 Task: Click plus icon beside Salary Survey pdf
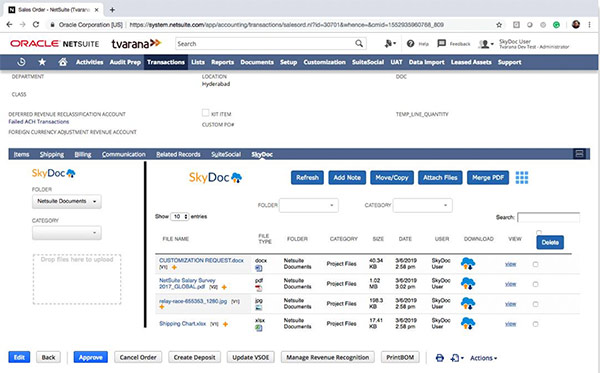coord(224,287)
